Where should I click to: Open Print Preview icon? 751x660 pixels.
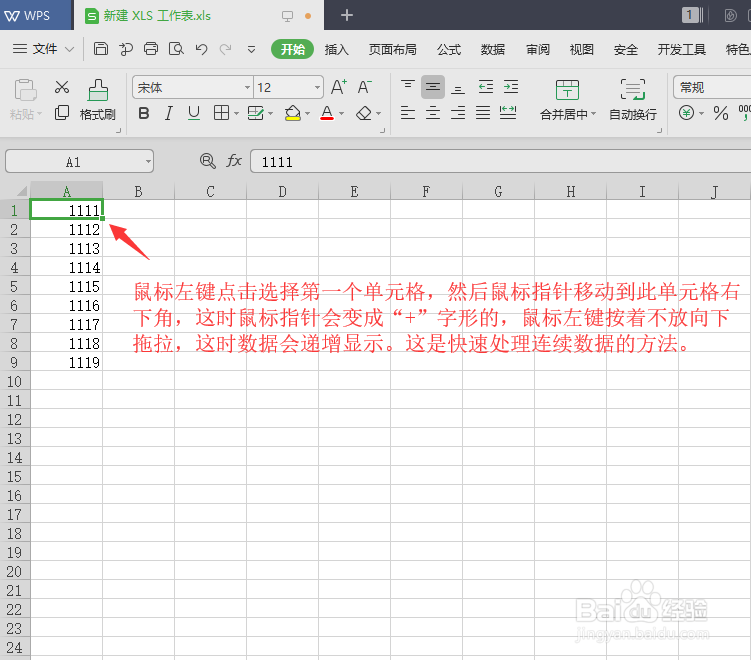pos(176,49)
